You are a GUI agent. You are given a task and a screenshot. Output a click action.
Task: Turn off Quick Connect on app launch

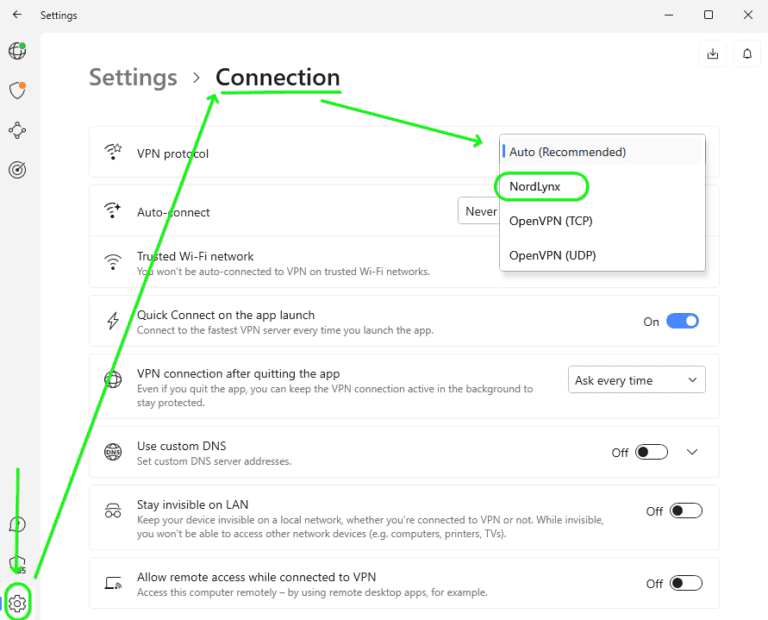[x=682, y=321]
